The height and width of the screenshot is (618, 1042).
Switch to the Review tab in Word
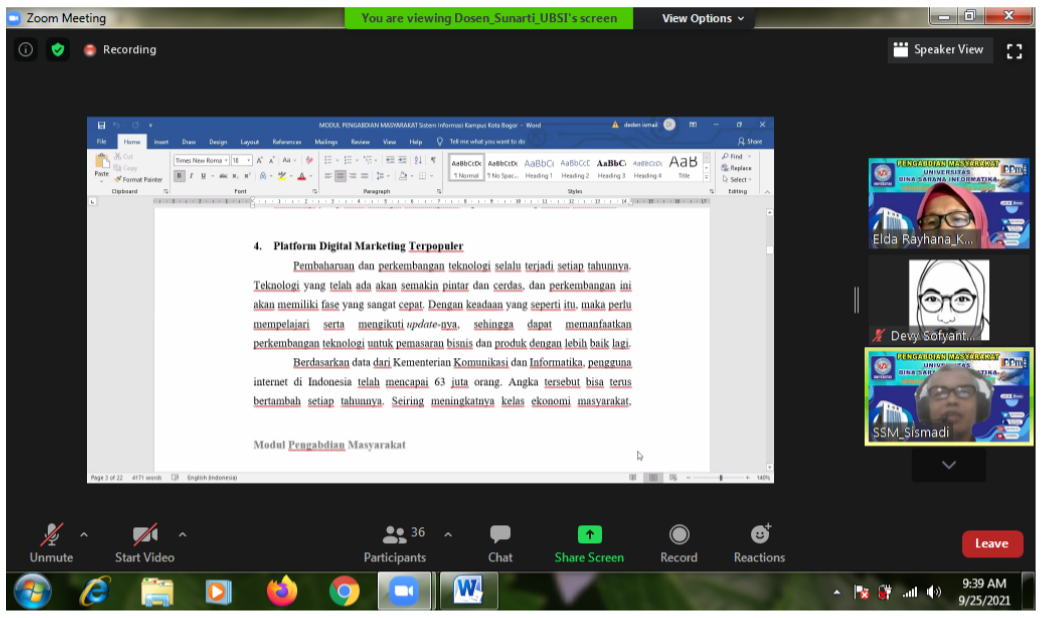point(360,142)
